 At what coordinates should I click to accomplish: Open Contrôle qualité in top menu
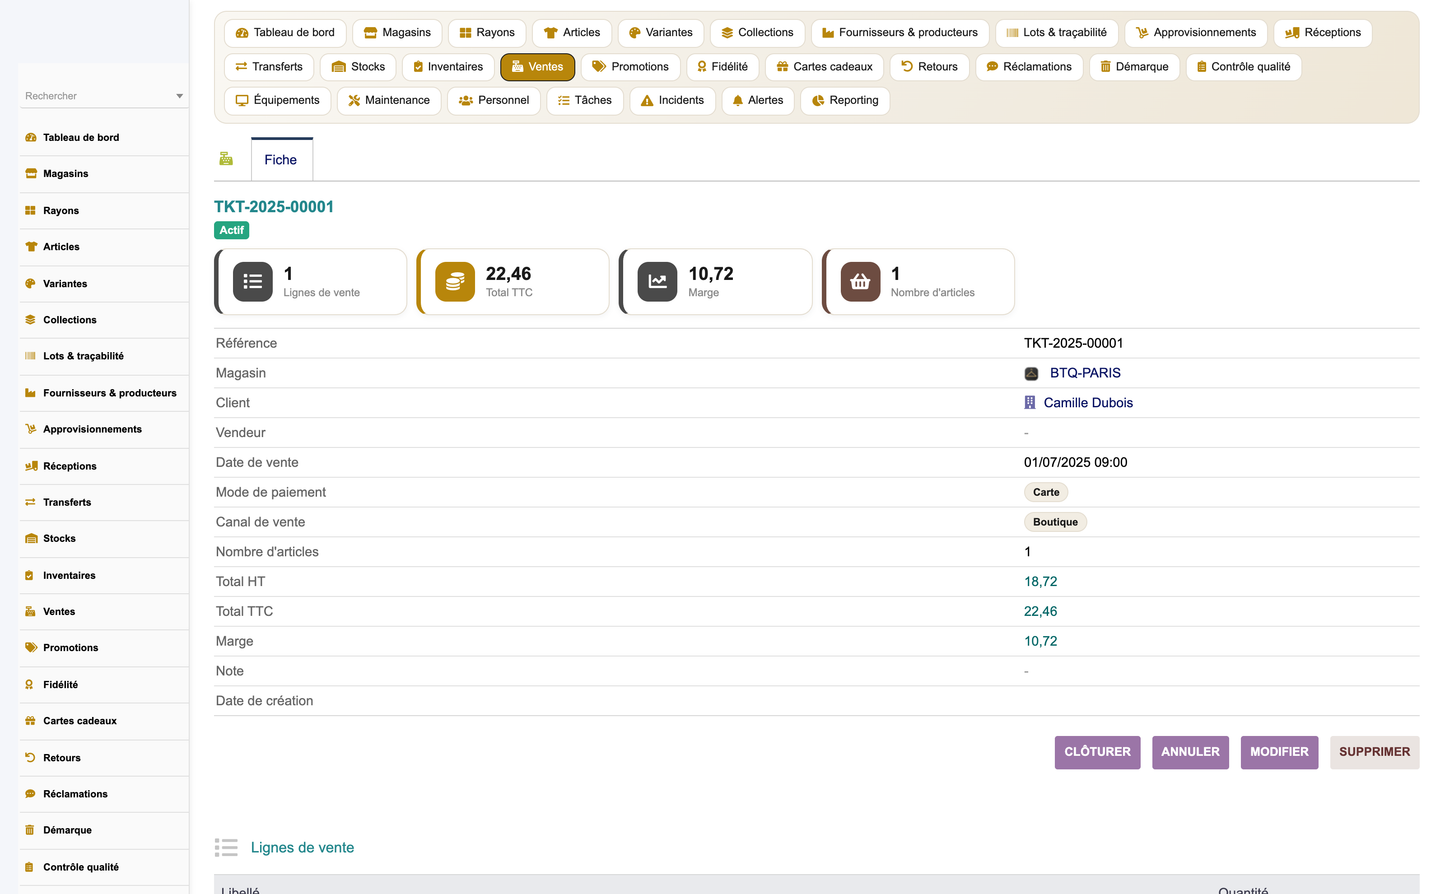(1243, 67)
